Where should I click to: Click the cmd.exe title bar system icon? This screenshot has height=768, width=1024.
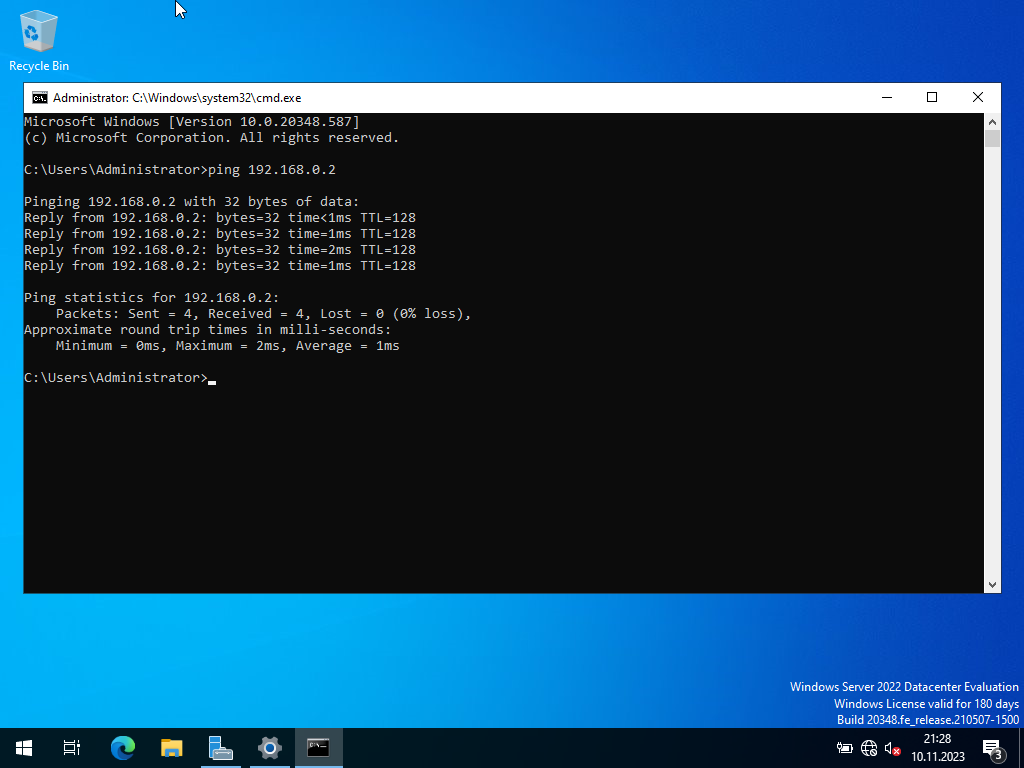pyautogui.click(x=40, y=98)
